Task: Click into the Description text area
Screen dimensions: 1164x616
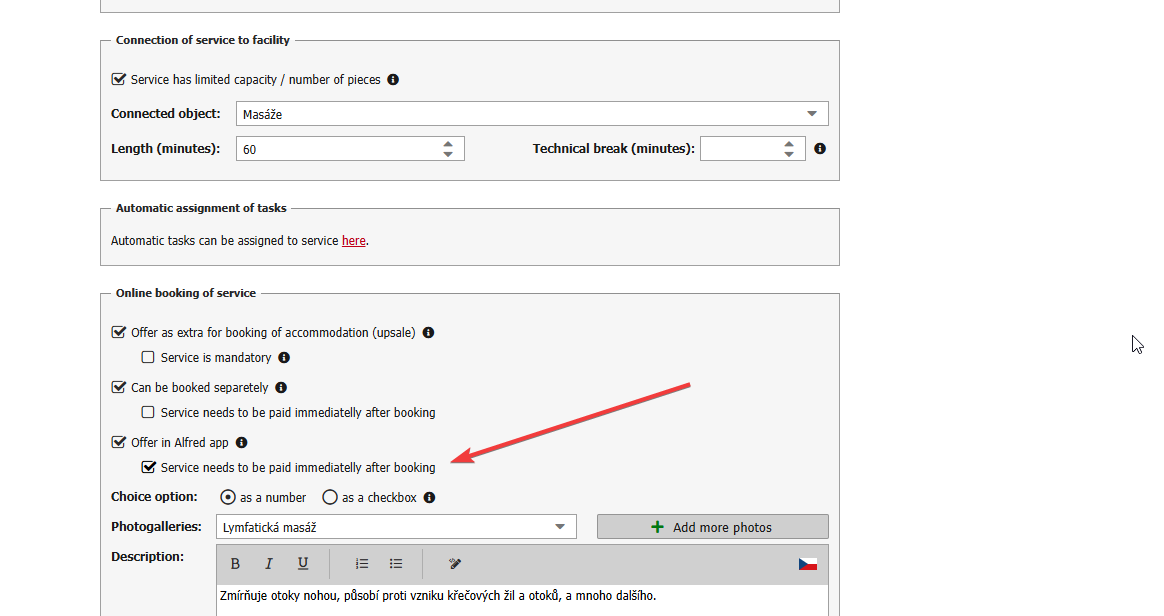Action: [x=520, y=598]
